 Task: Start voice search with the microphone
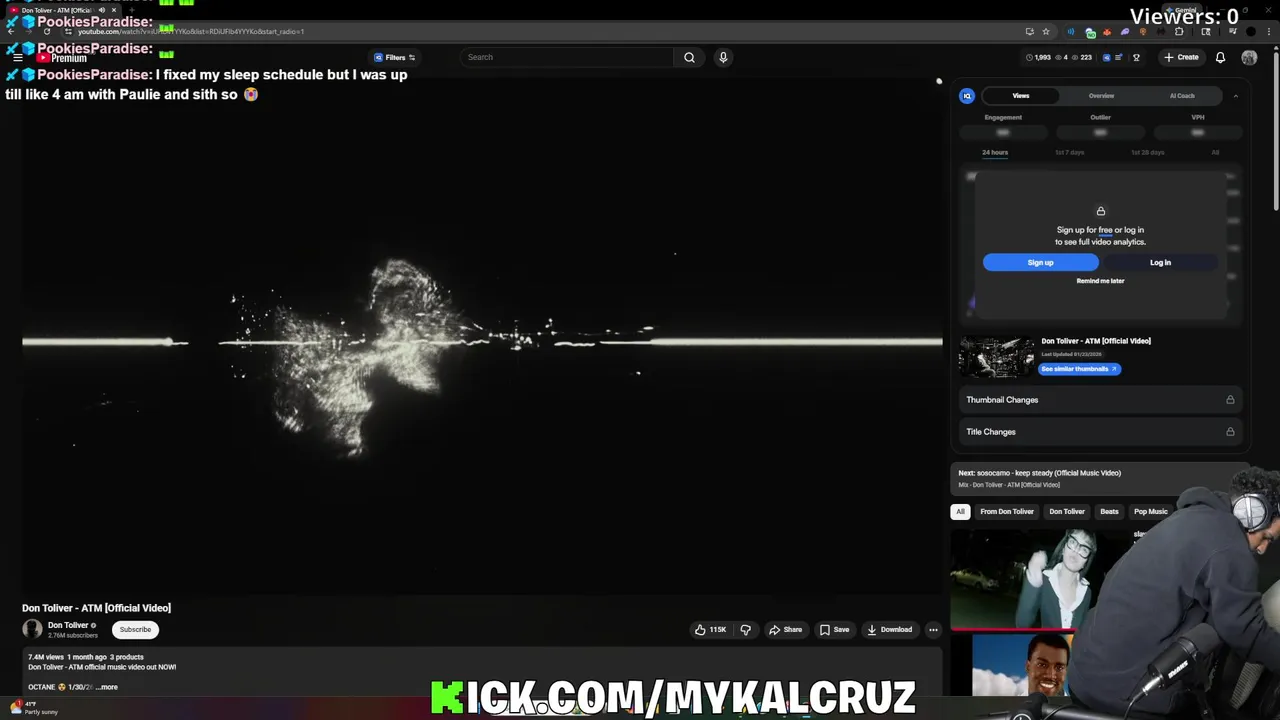click(x=723, y=57)
